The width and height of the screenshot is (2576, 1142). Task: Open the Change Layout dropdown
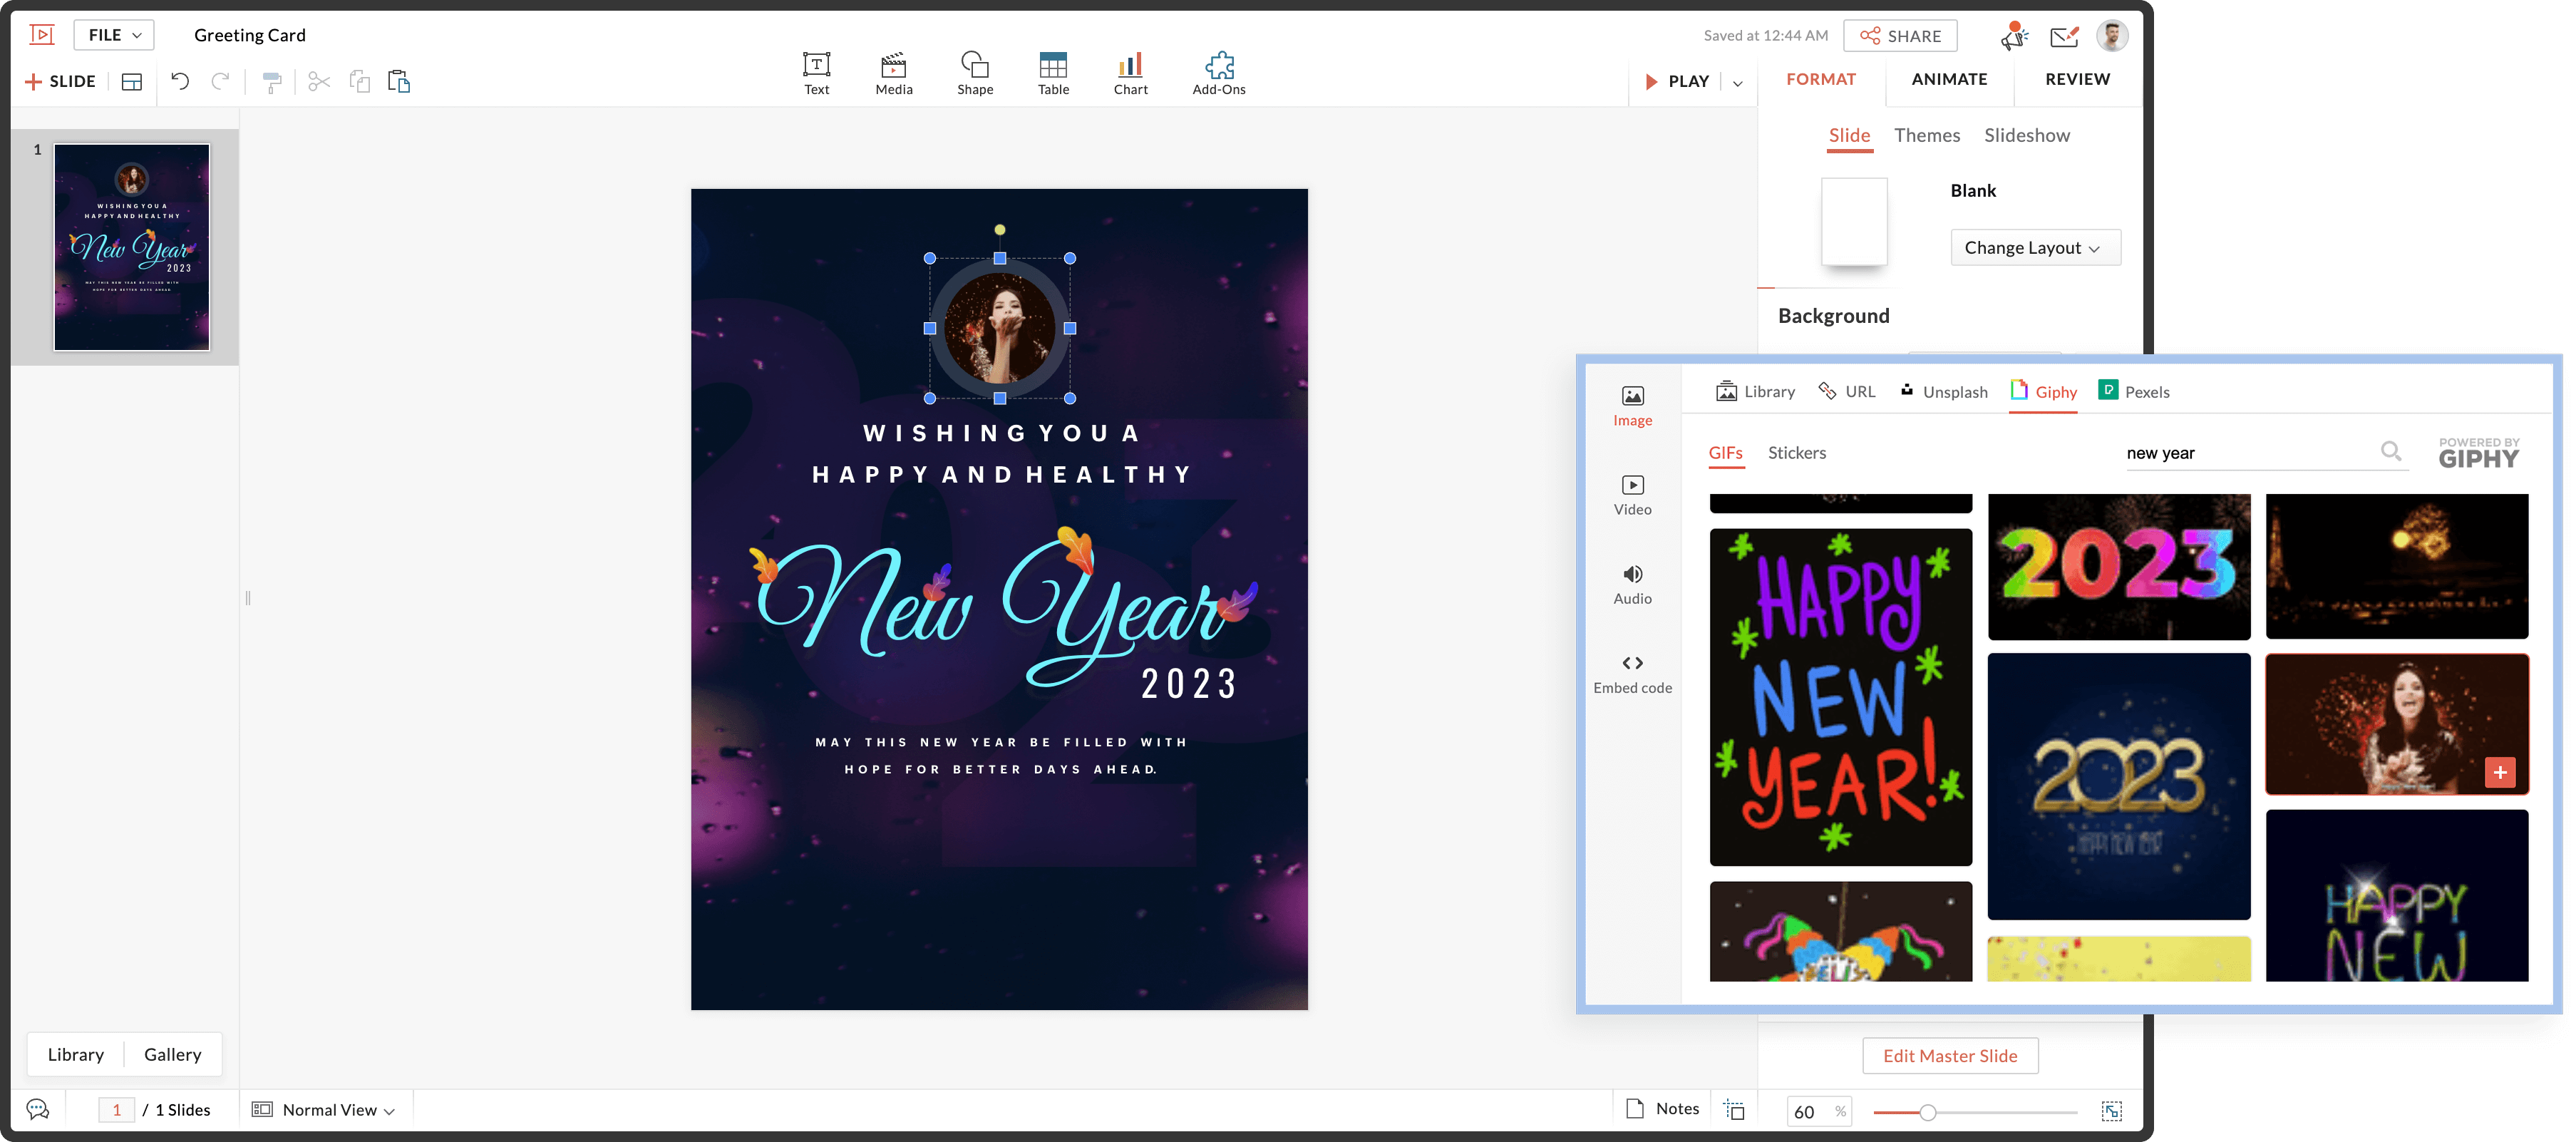point(2035,247)
